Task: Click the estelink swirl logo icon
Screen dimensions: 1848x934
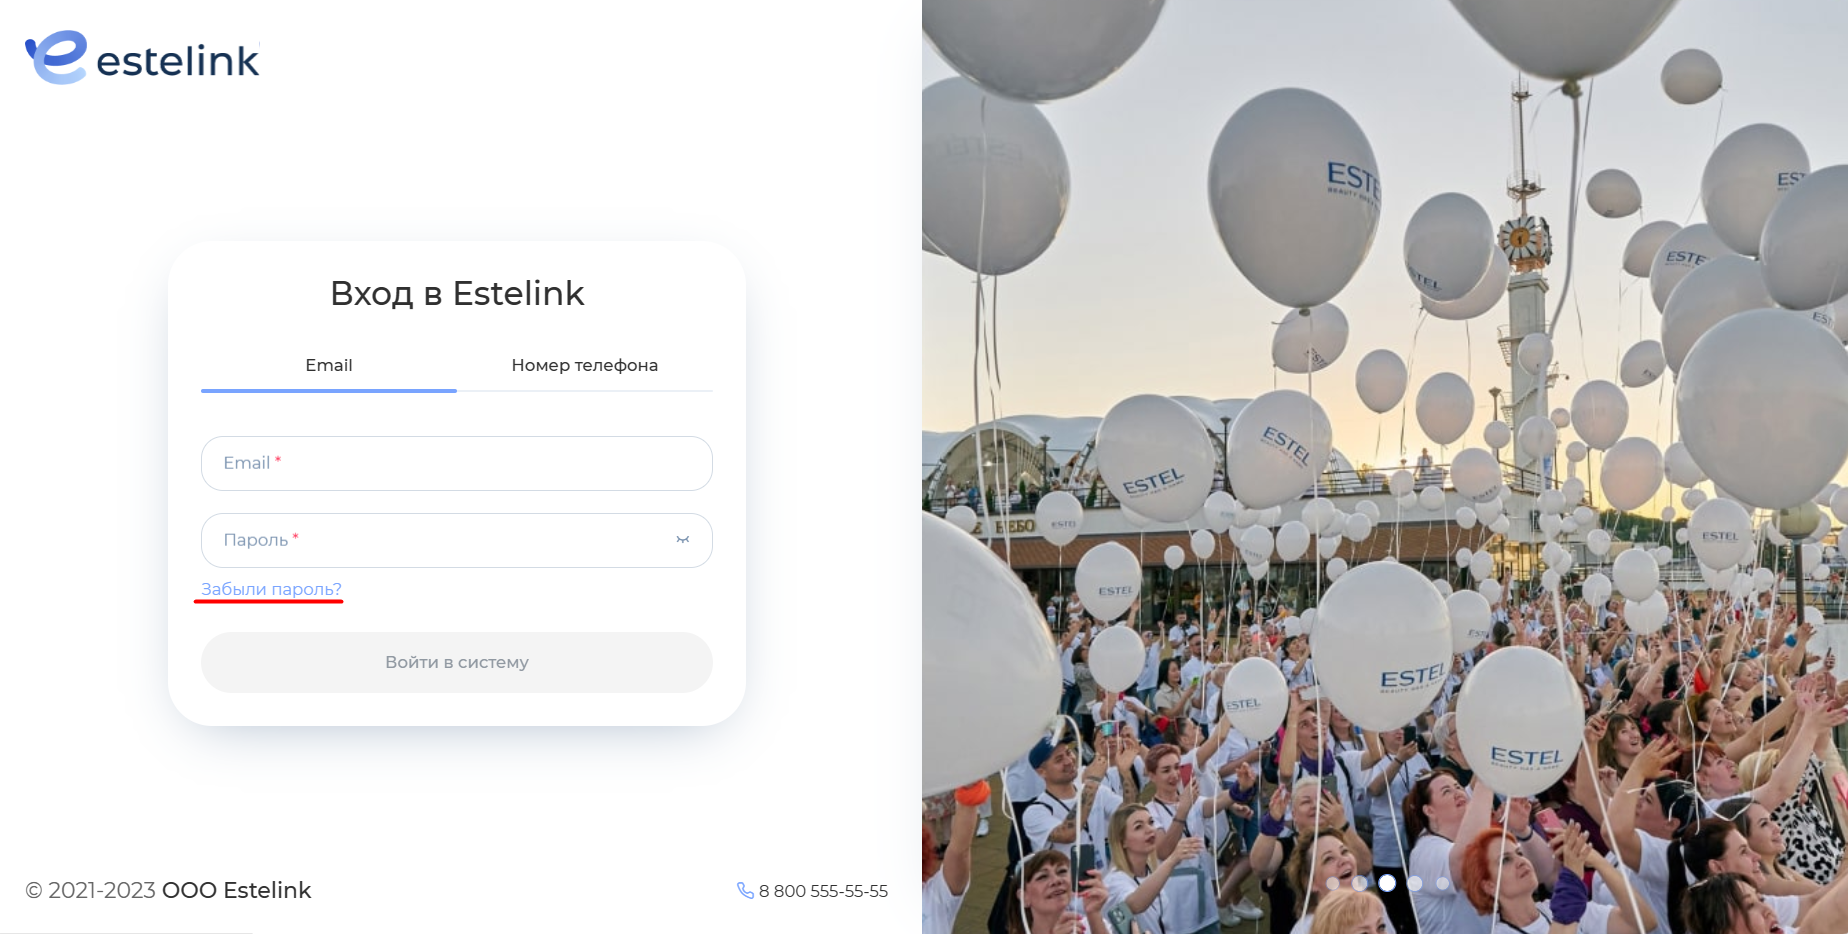Action: point(56,57)
